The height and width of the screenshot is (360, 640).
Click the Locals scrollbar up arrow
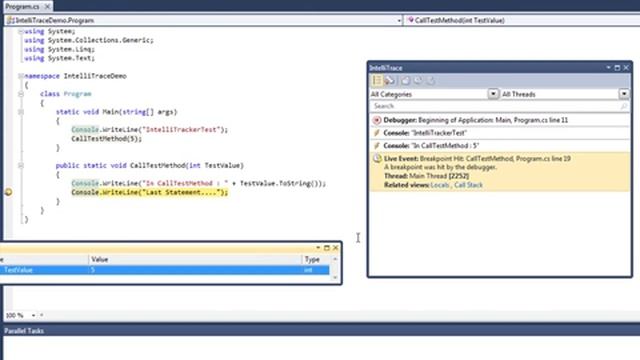pyautogui.click(x=335, y=259)
